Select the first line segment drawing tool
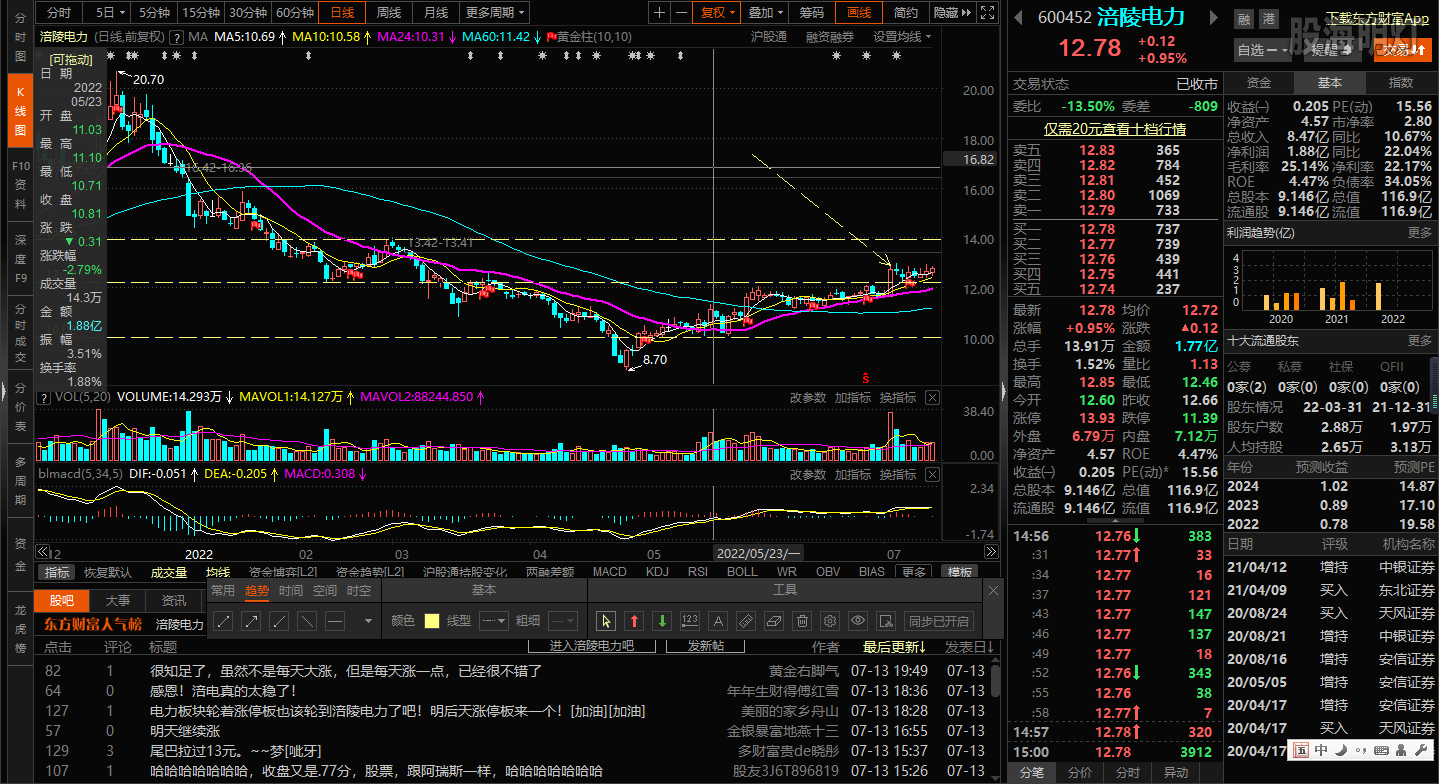The height and width of the screenshot is (784, 1439). pyautogui.click(x=224, y=621)
